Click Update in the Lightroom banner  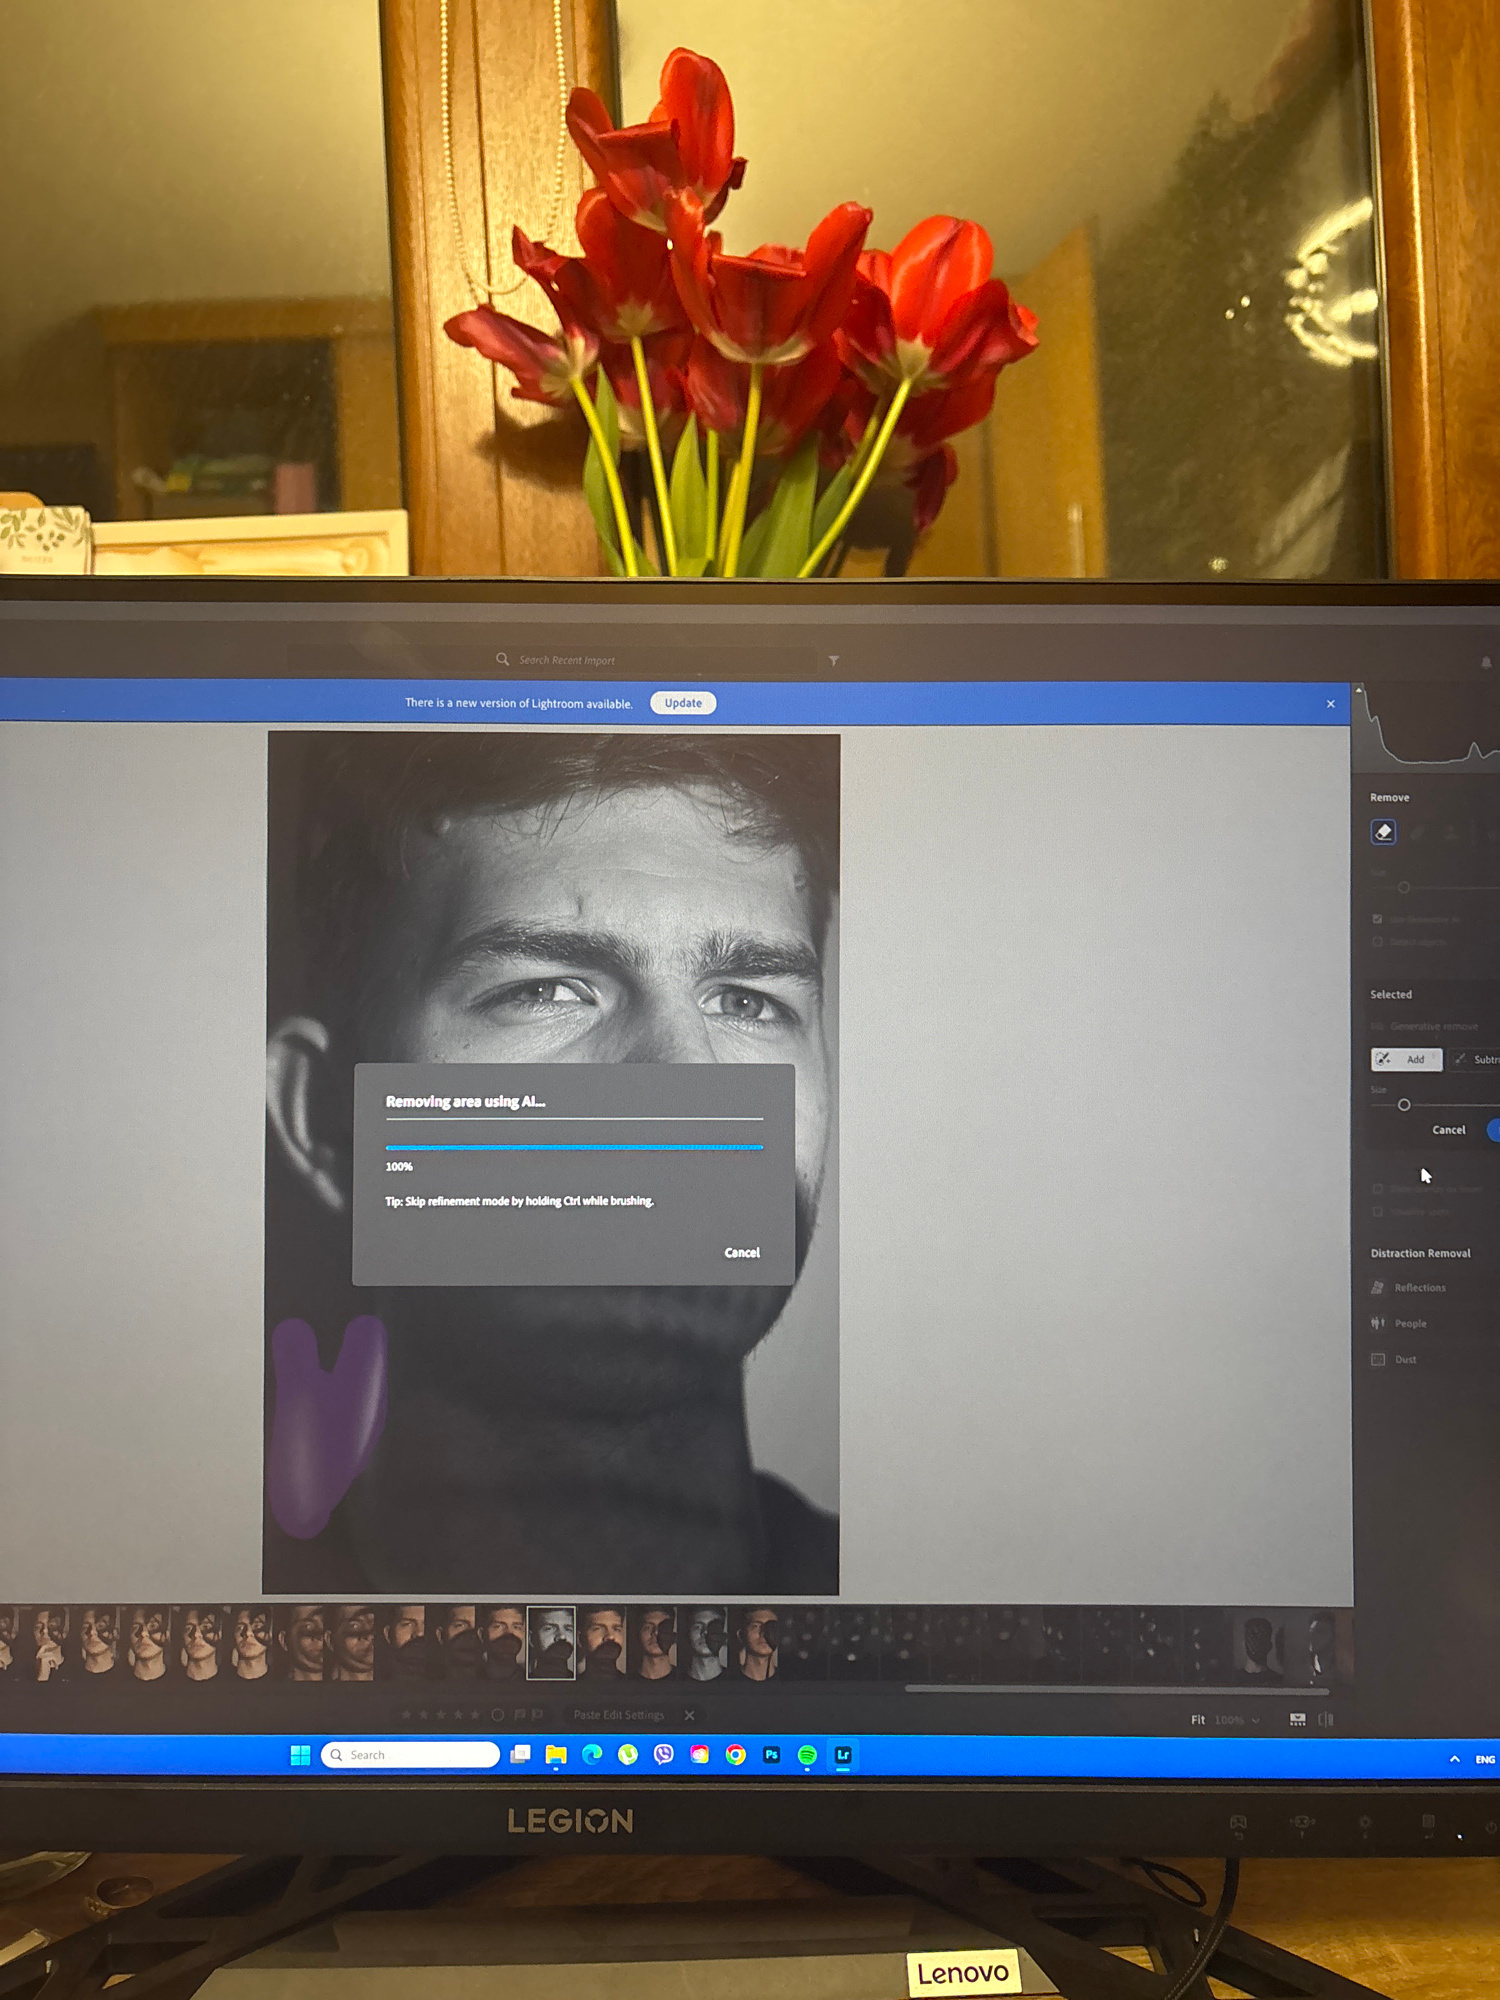683,703
